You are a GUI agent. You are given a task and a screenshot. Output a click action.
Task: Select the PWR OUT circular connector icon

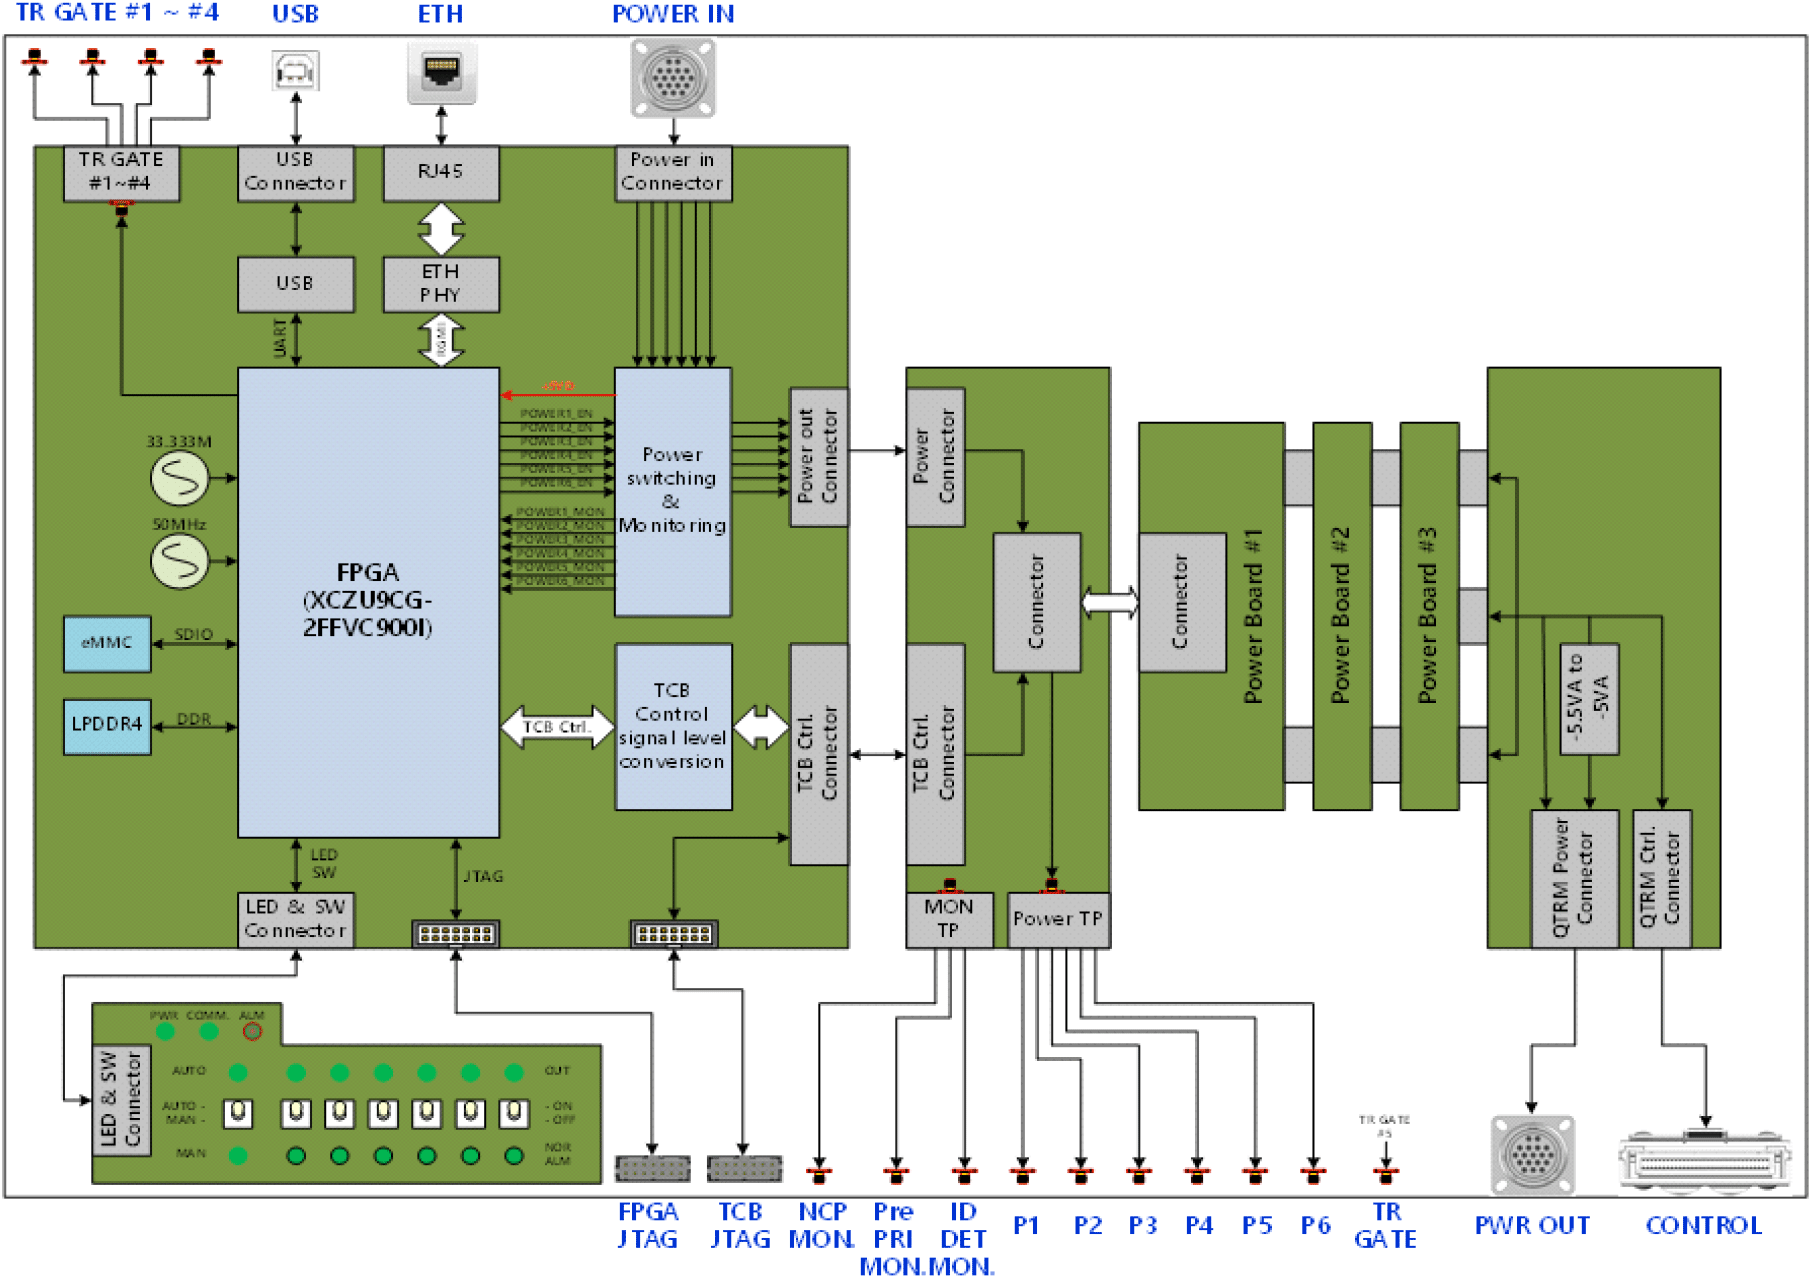pyautogui.click(x=1532, y=1155)
